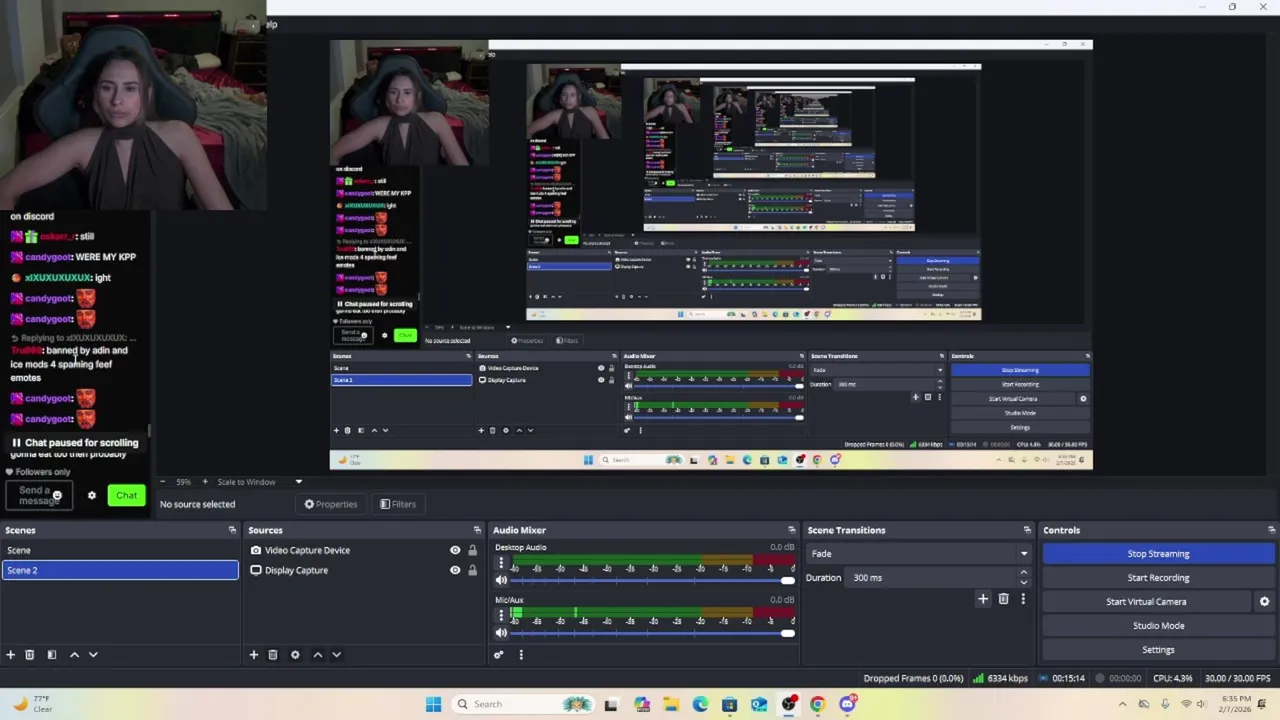Open the Fade transition dropdown
This screenshot has height=720, width=1280.
918,554
